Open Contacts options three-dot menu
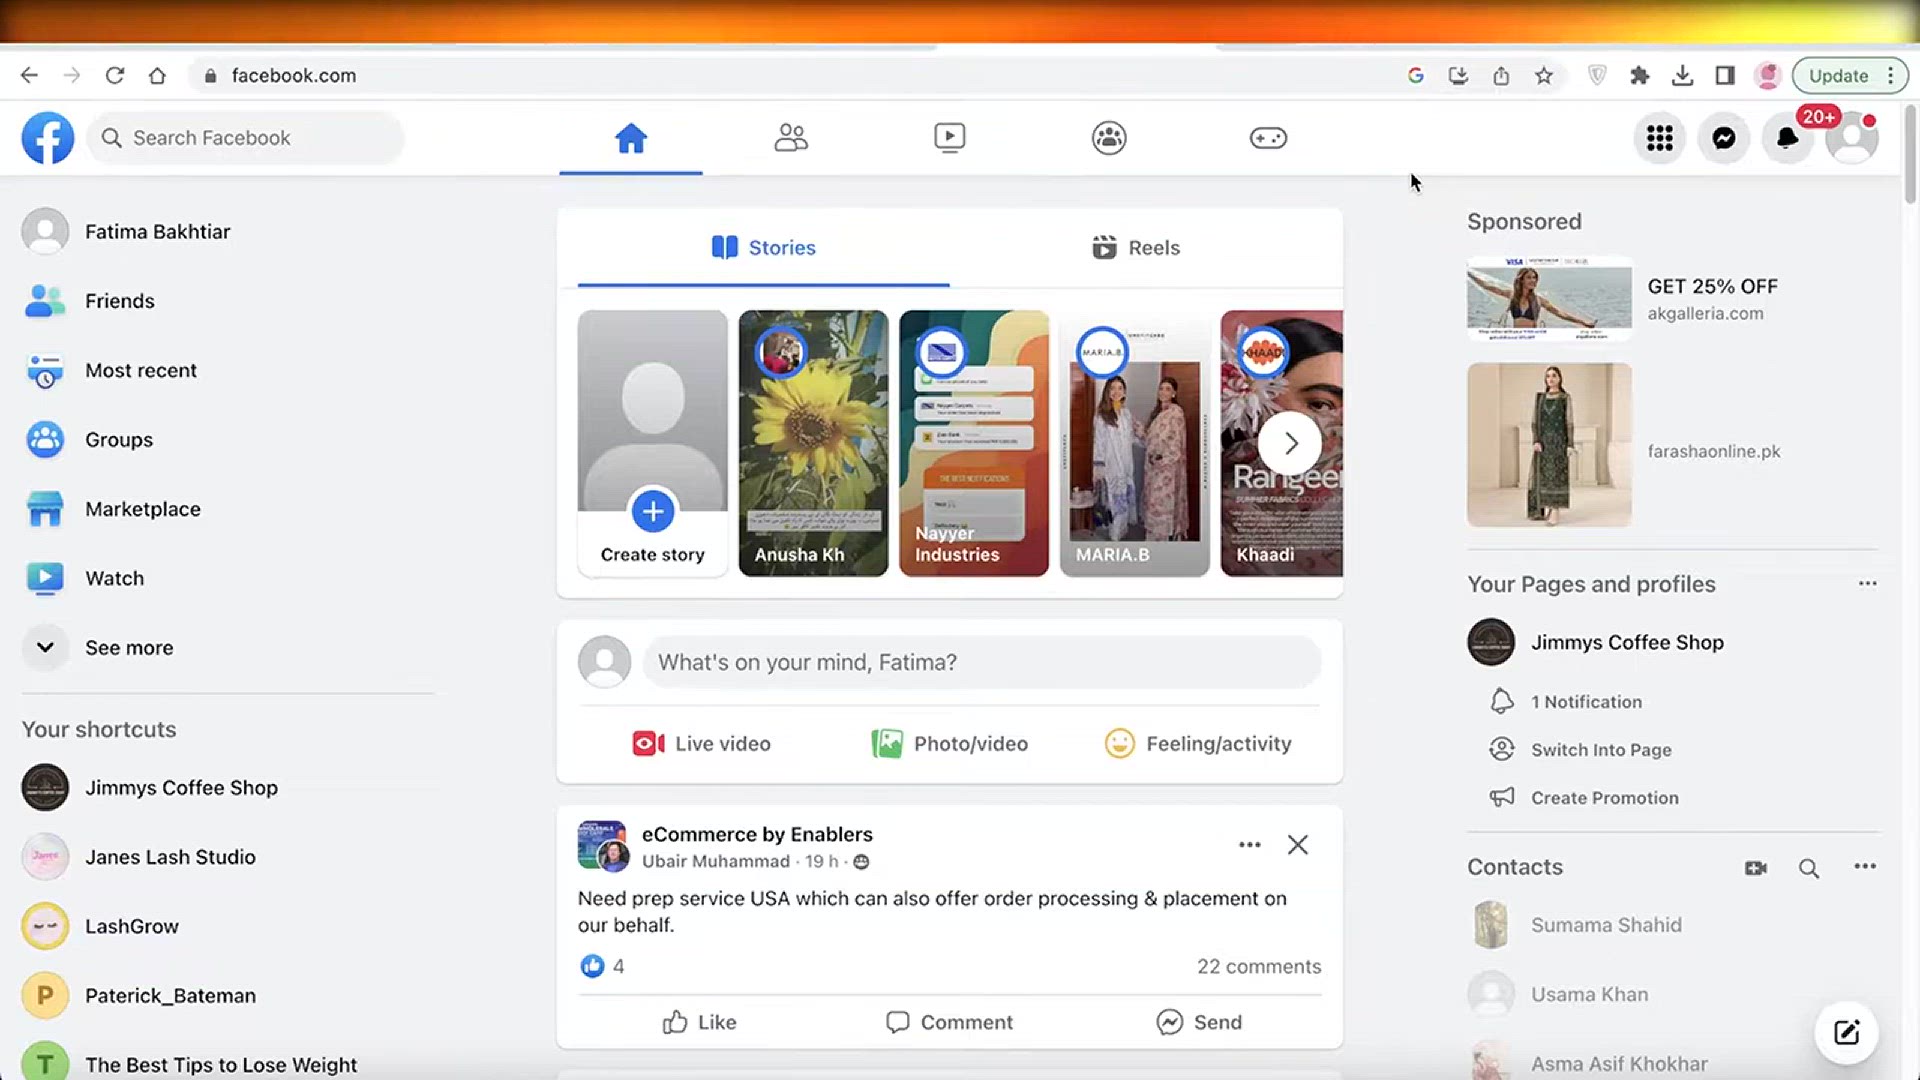1920x1080 pixels. pyautogui.click(x=1865, y=867)
